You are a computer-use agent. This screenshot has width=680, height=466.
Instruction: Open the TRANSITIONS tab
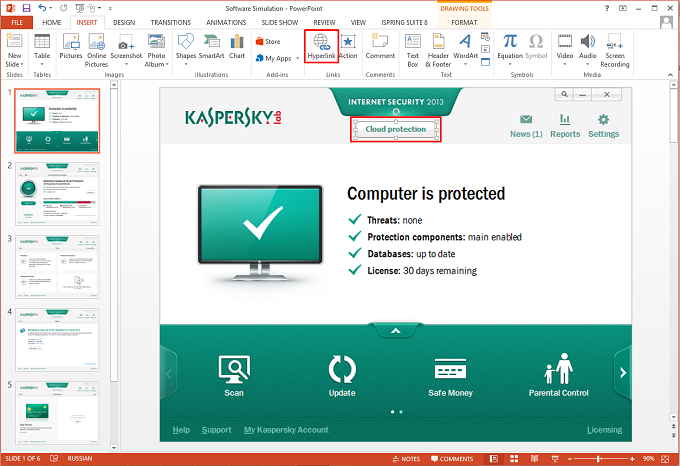point(170,23)
